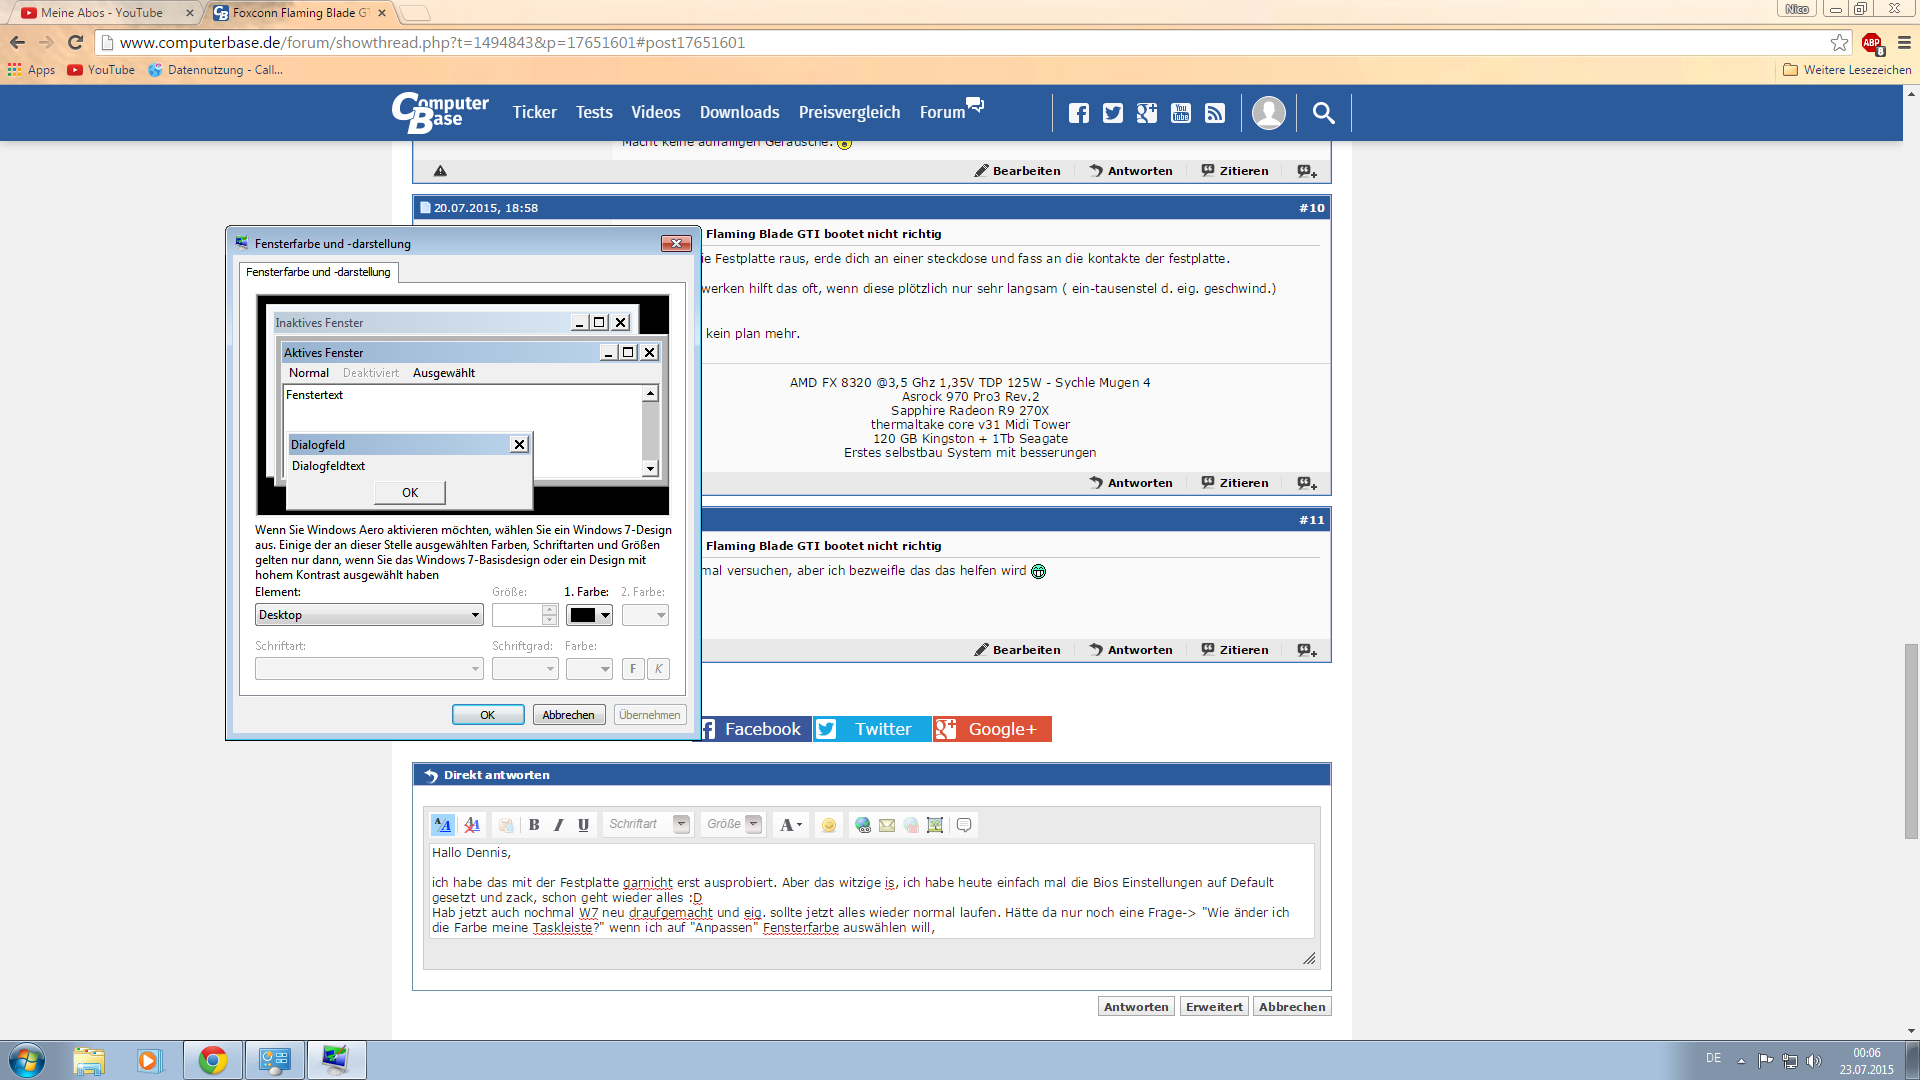The image size is (1920, 1080).
Task: Click the insert image icon
Action: coord(935,825)
